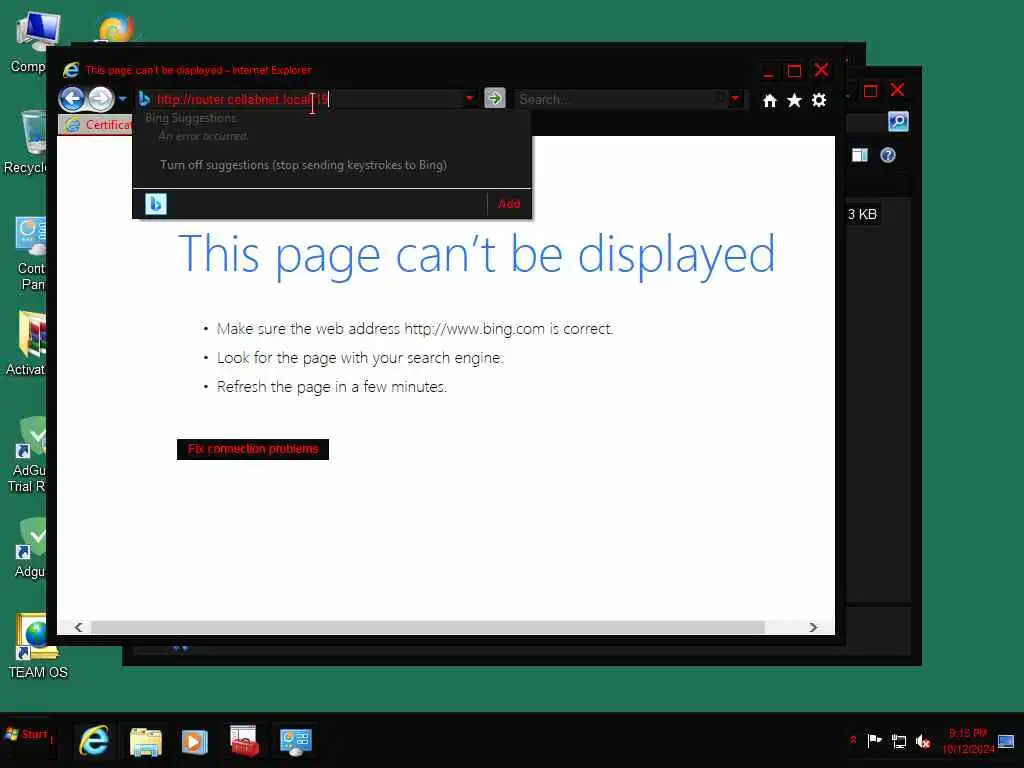This screenshot has width=1024, height=768.
Task: Open the AdGuard Trial Reset shortcut
Action: 27,455
